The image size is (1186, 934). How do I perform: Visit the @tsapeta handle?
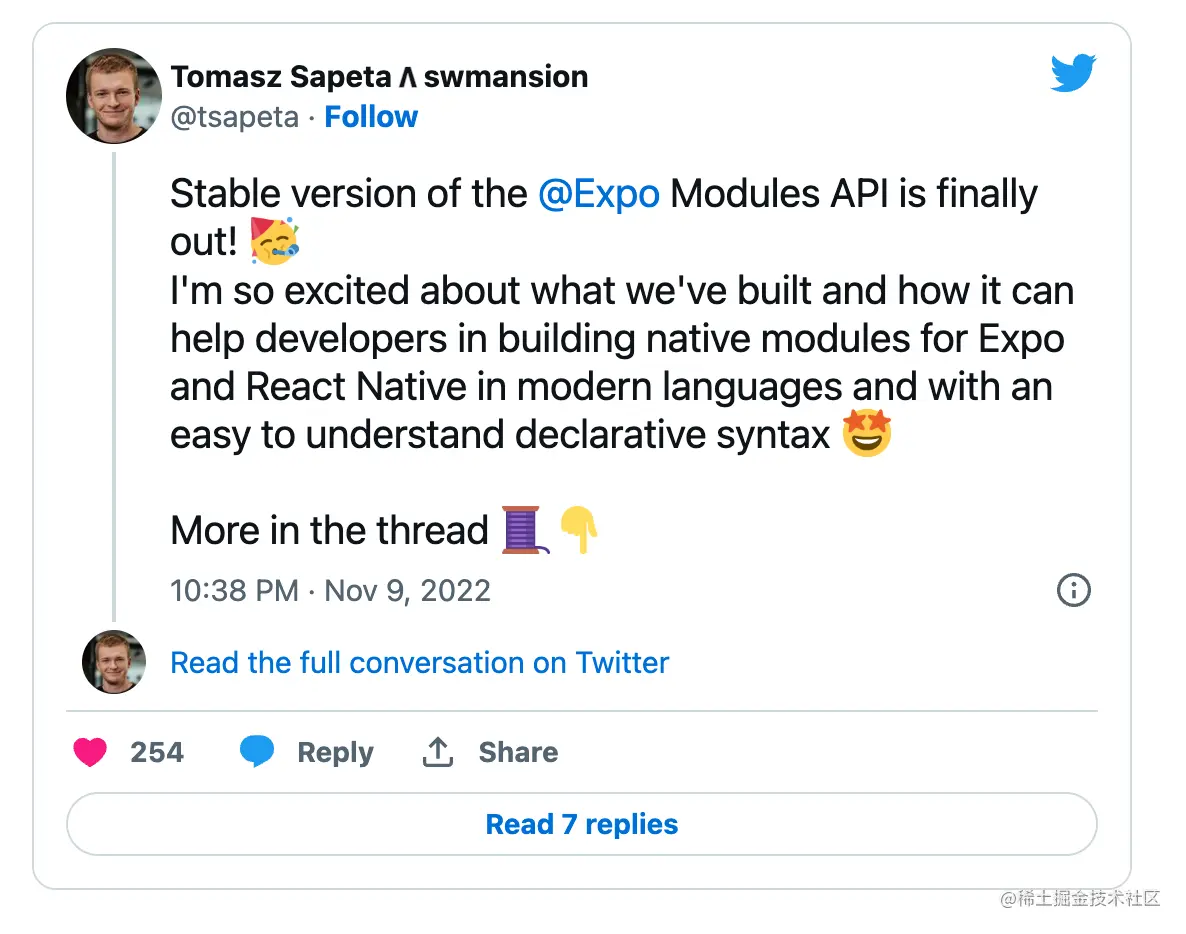pyautogui.click(x=234, y=117)
